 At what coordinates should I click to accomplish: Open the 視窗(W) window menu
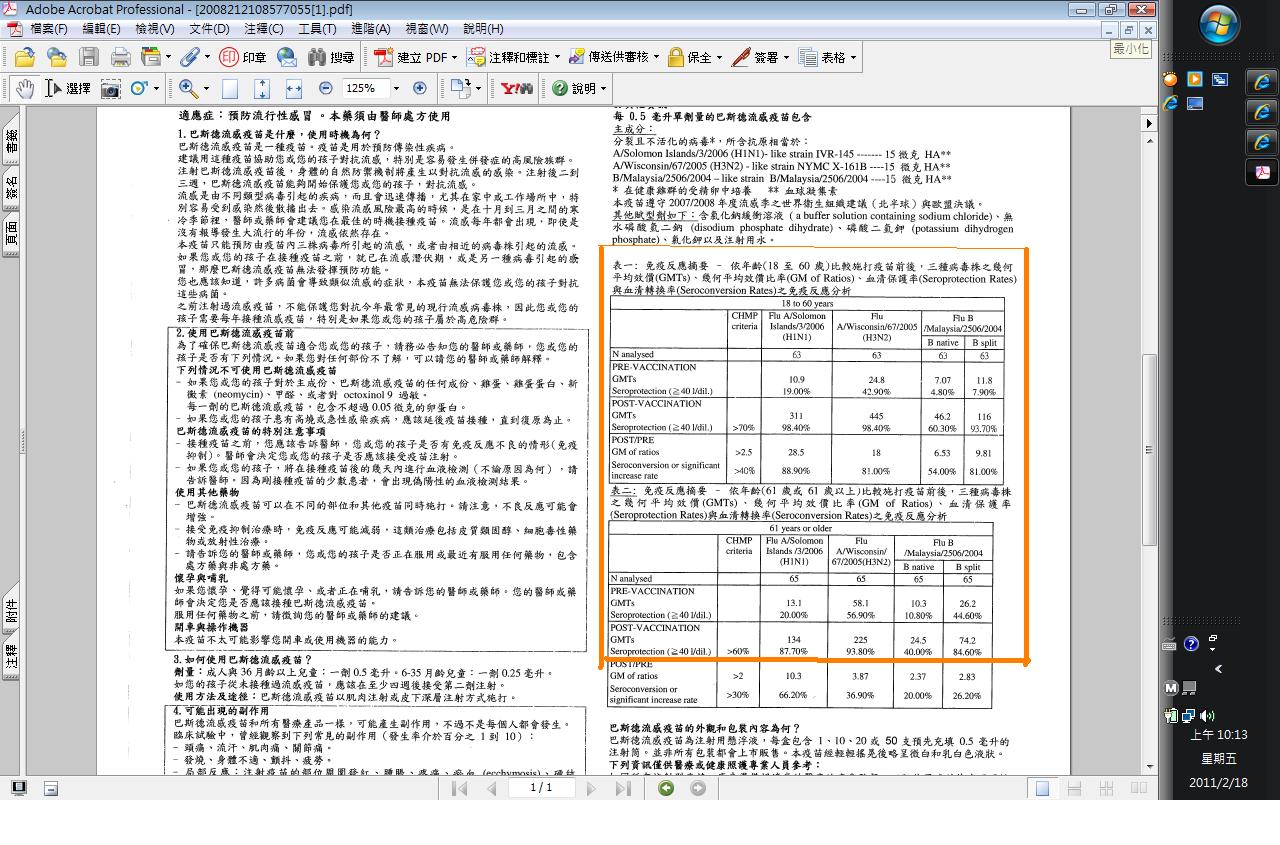click(427, 29)
